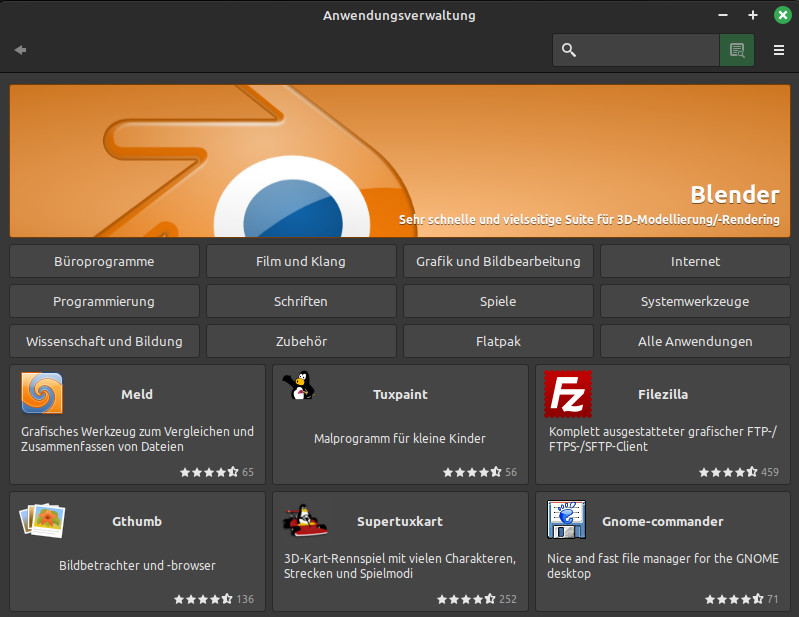Open the Büroprogramme category
This screenshot has width=799, height=617.
[104, 261]
